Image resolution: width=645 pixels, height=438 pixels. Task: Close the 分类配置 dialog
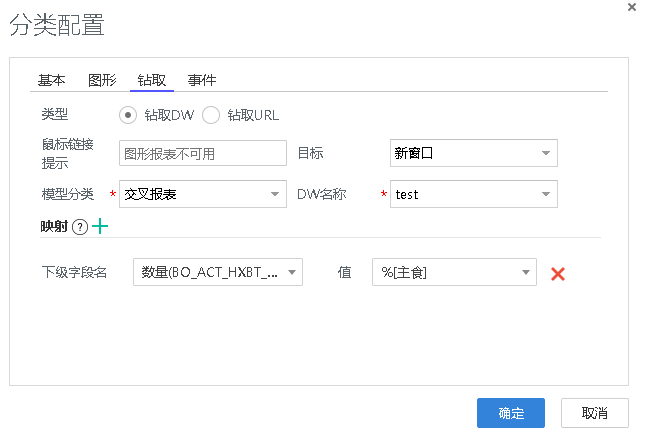(632, 7)
